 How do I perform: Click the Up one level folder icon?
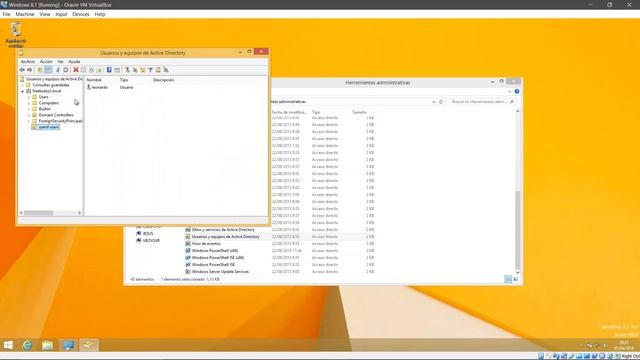pyautogui.click(x=40, y=70)
